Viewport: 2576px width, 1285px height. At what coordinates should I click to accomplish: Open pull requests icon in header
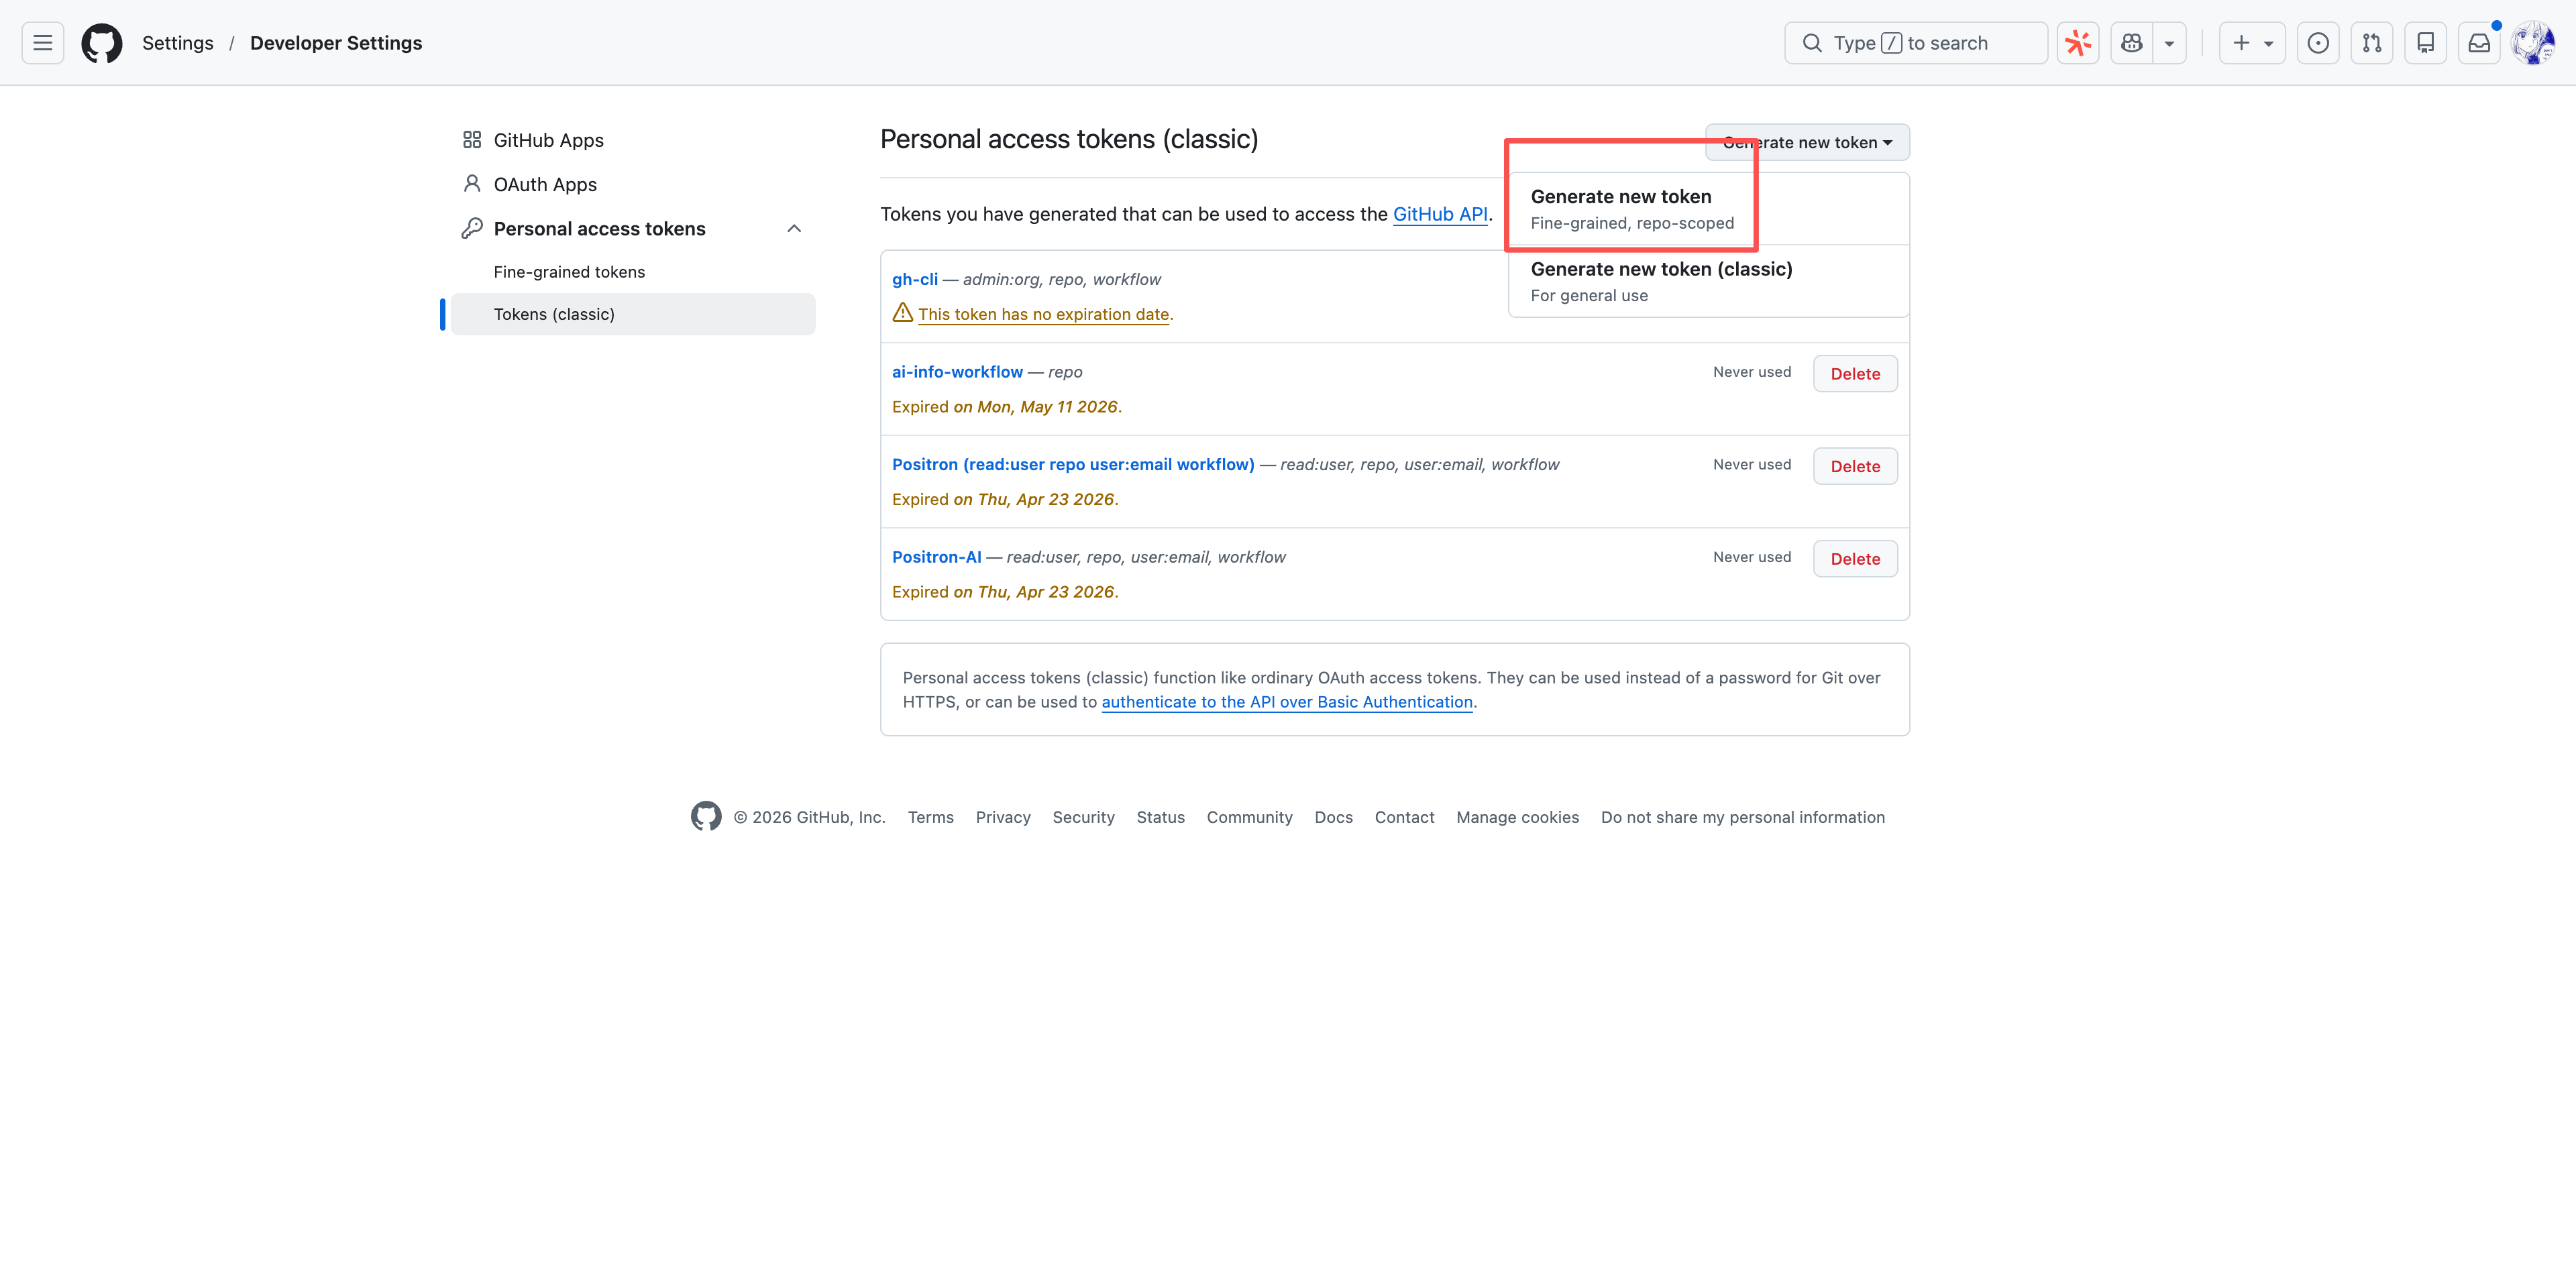point(2372,43)
